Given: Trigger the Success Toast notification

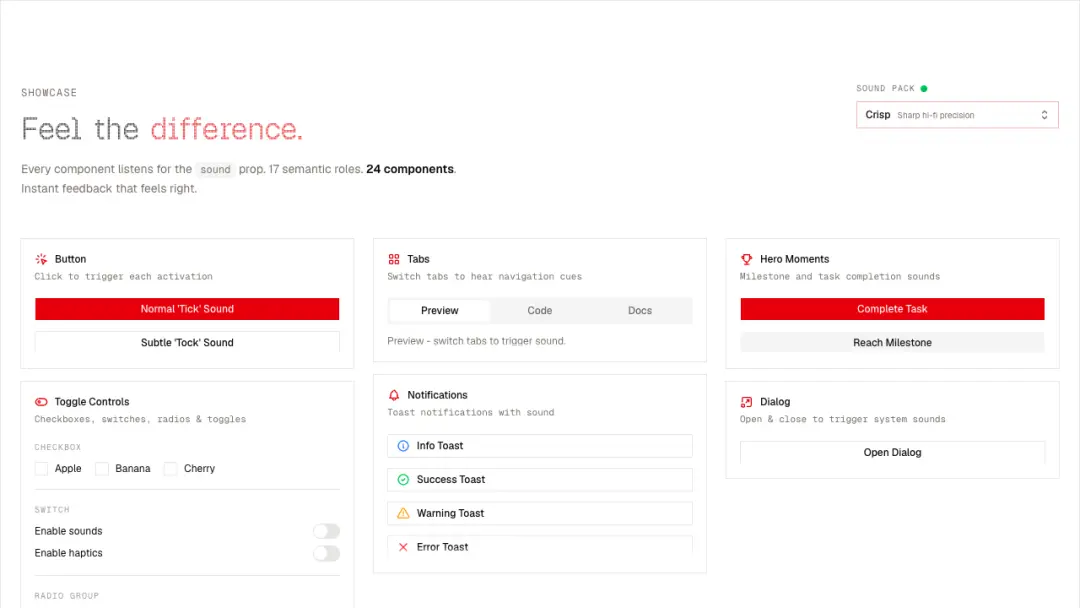Looking at the screenshot, I should pos(539,479).
